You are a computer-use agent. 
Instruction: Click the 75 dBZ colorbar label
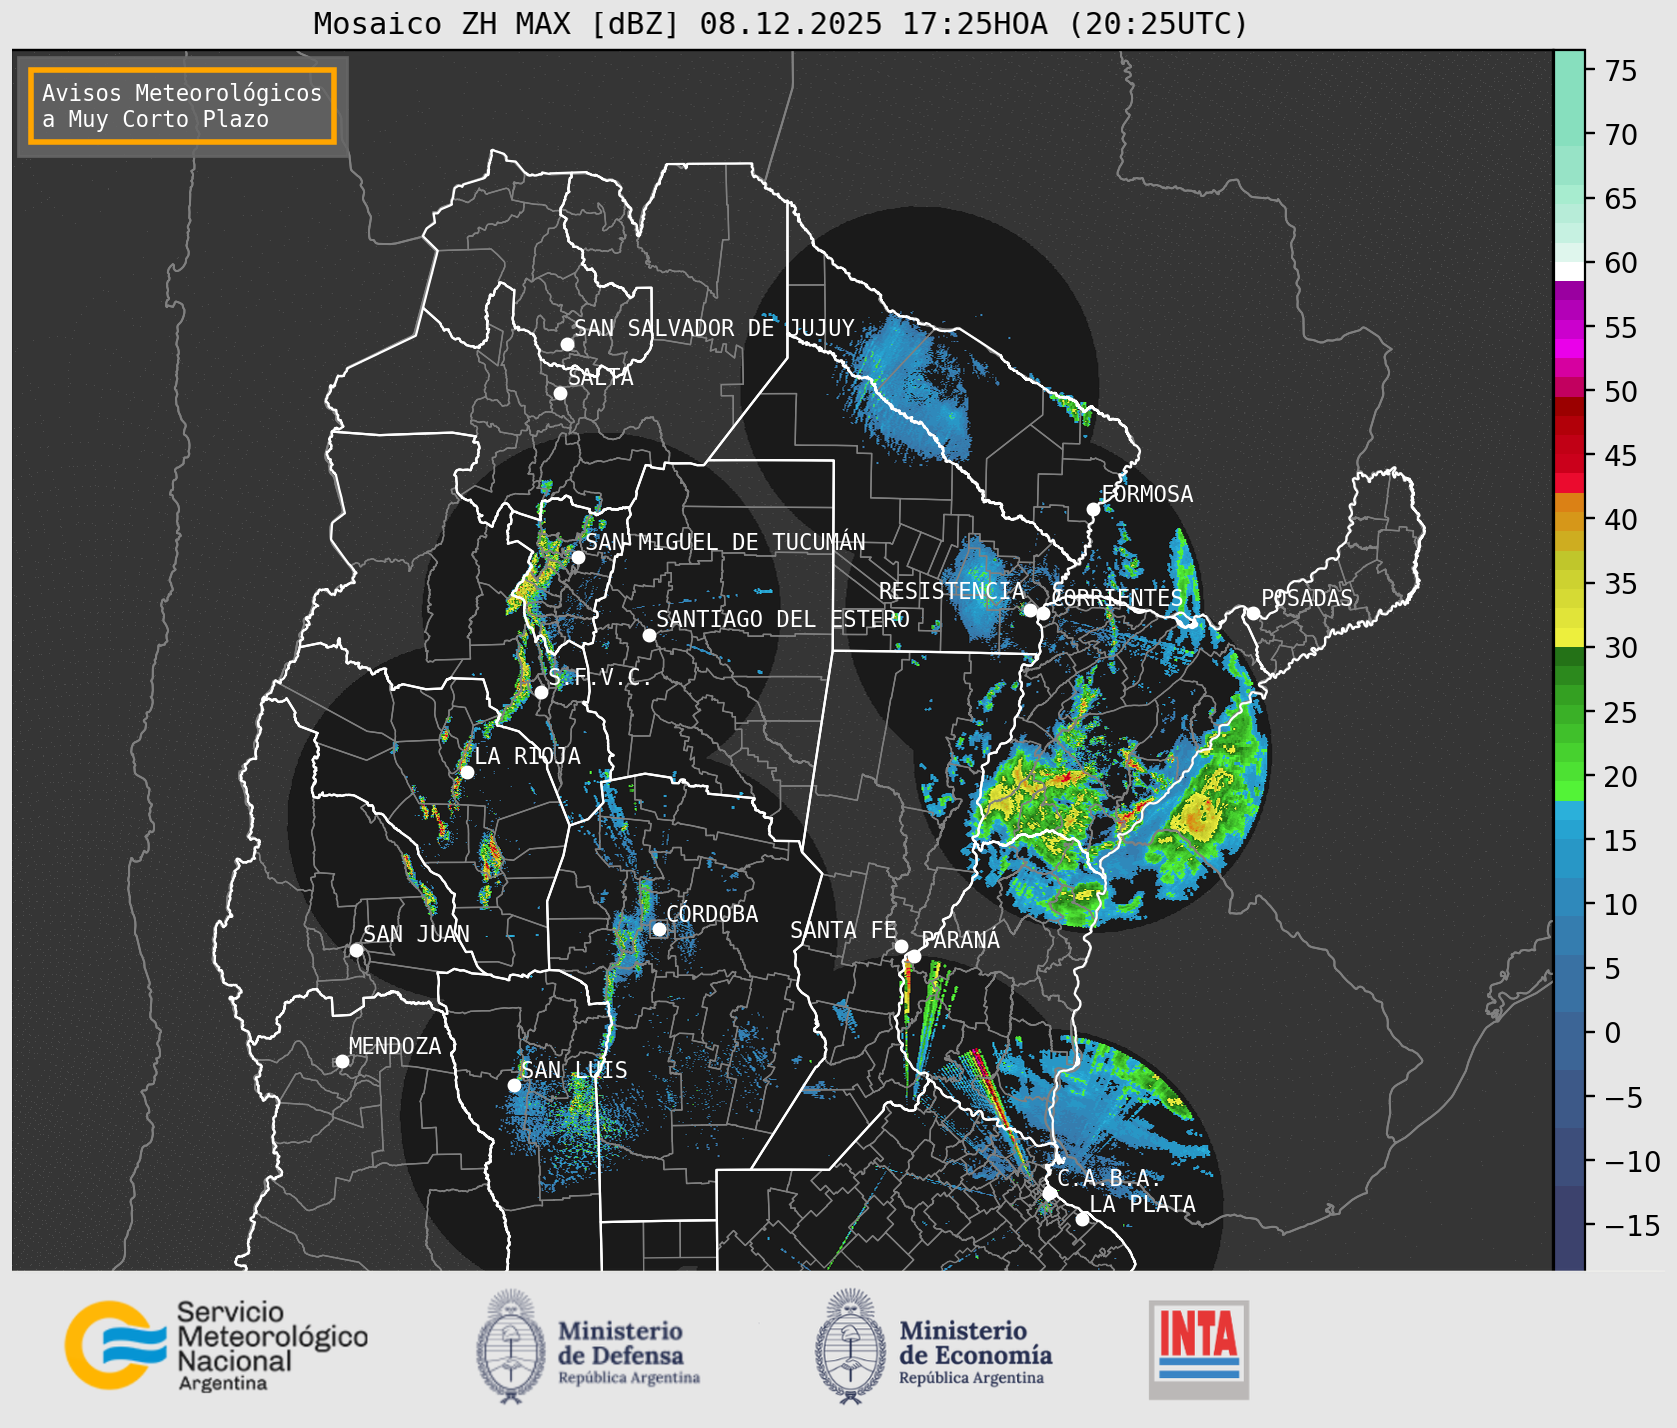click(1621, 70)
